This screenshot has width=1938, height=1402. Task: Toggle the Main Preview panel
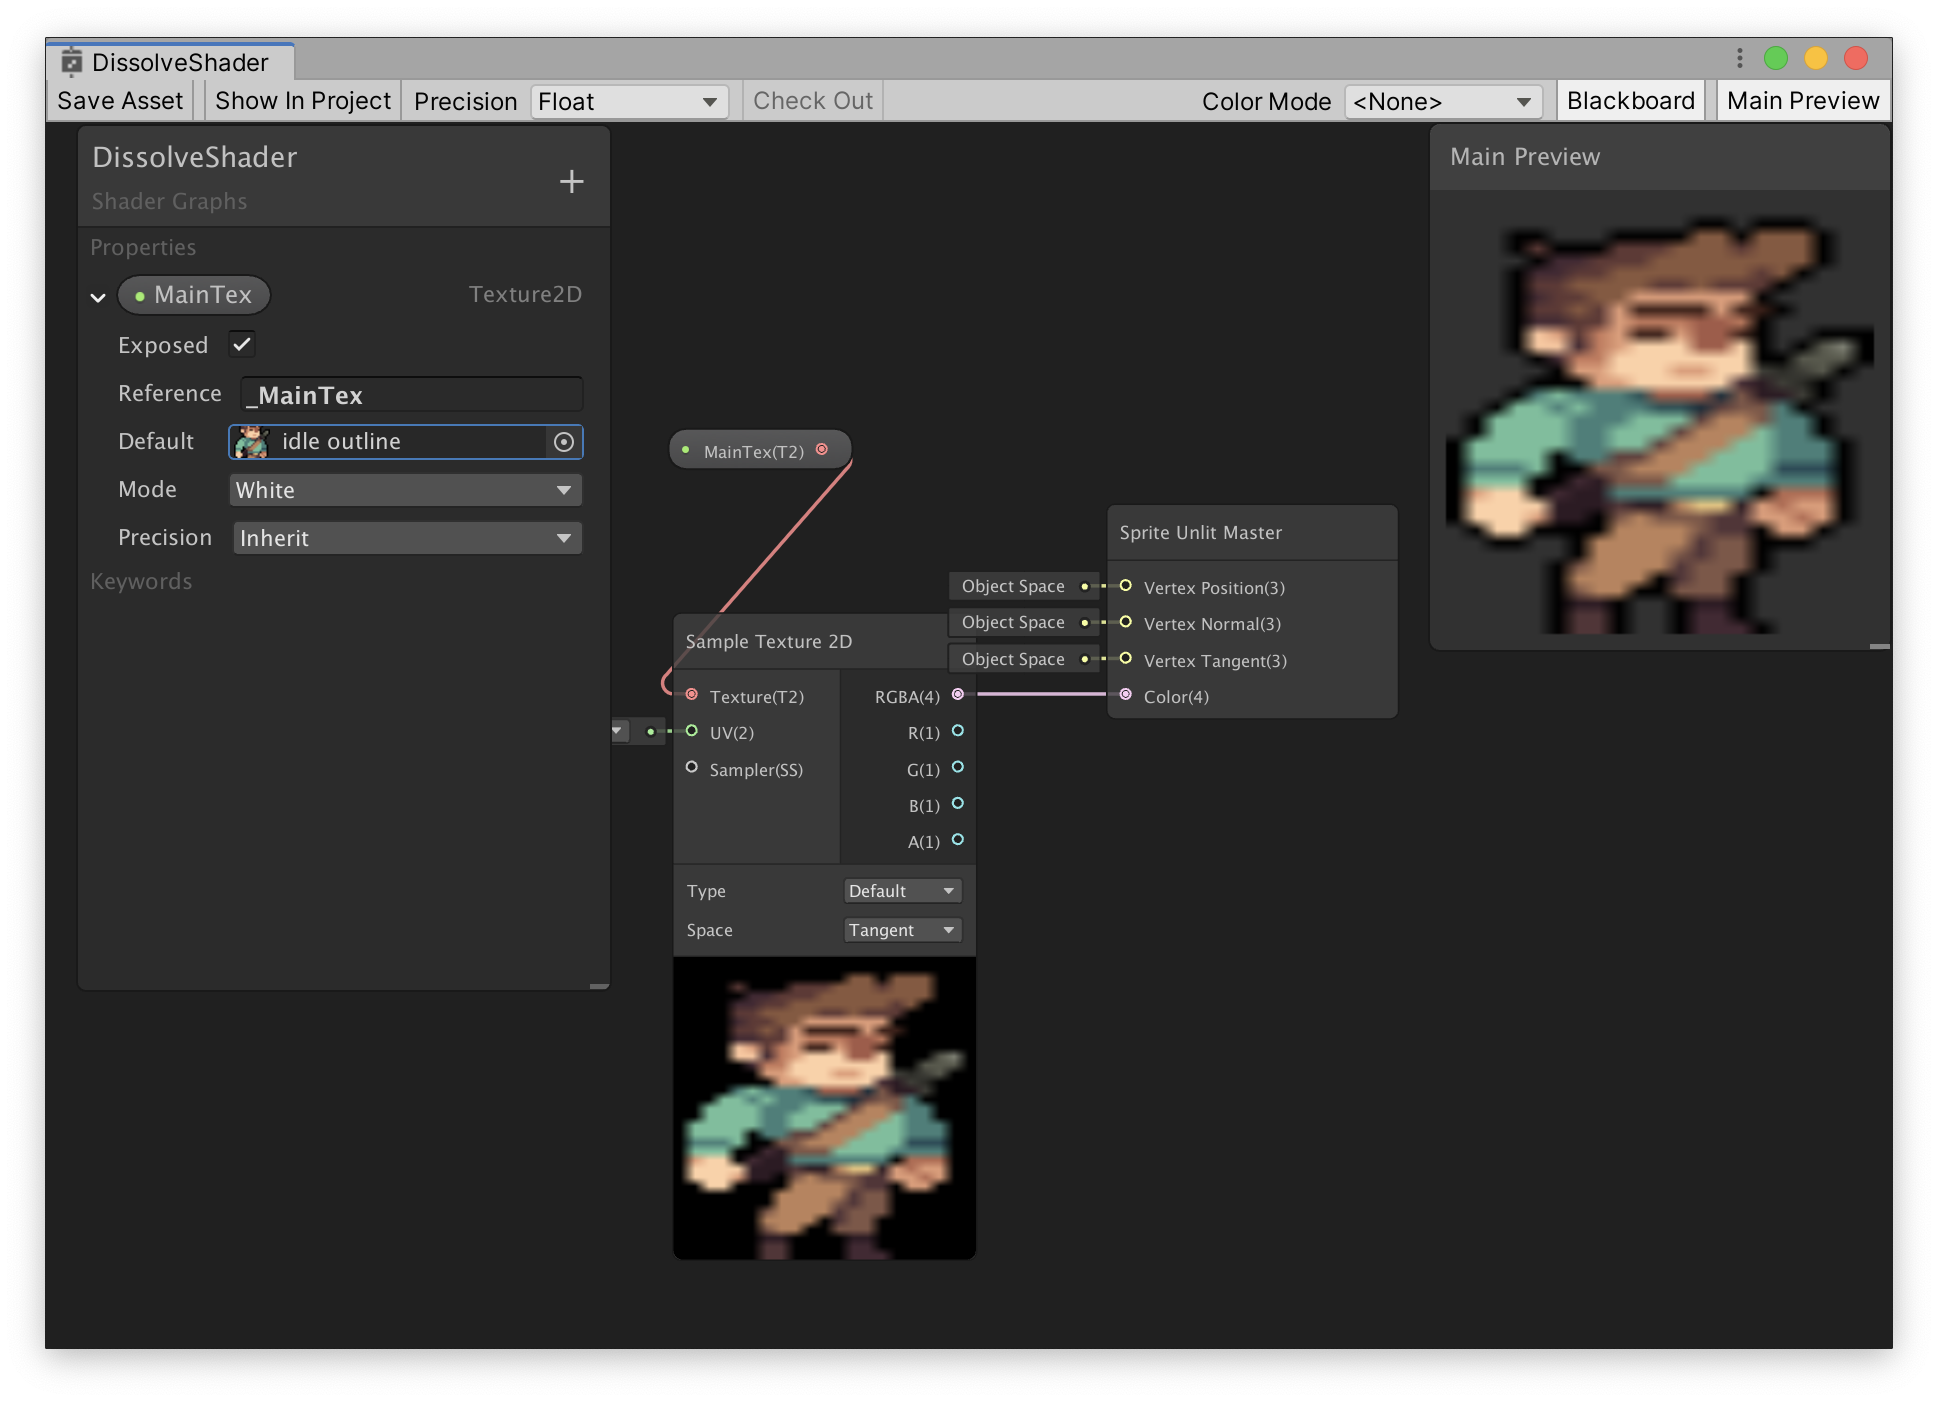(1802, 101)
